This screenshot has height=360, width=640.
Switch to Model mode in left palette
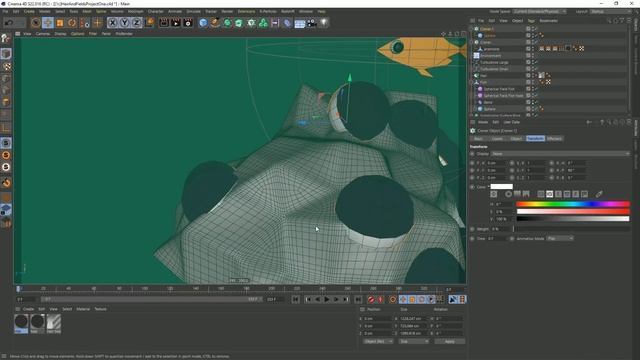(x=6, y=53)
